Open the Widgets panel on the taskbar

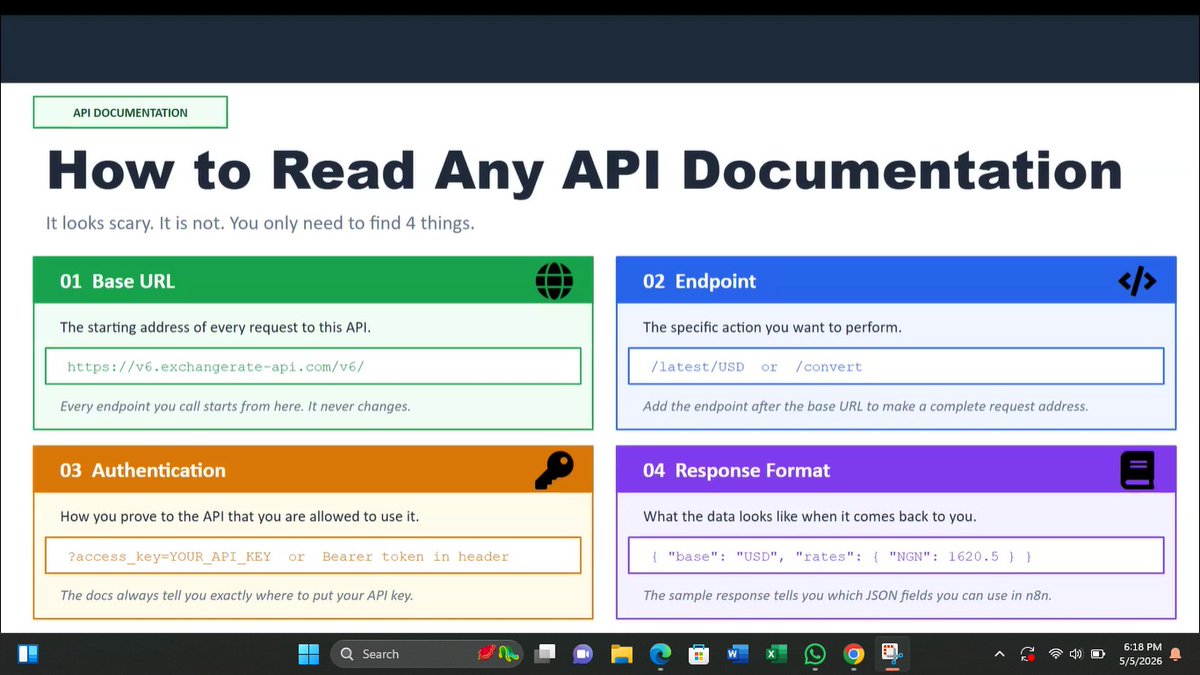coord(28,654)
